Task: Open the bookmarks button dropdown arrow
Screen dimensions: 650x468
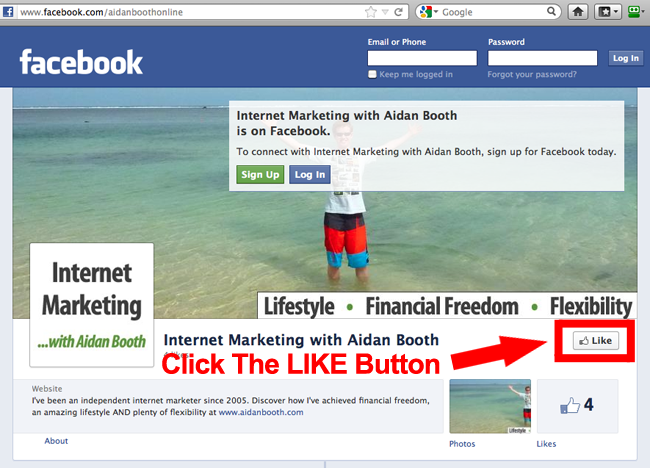Action: [616, 12]
